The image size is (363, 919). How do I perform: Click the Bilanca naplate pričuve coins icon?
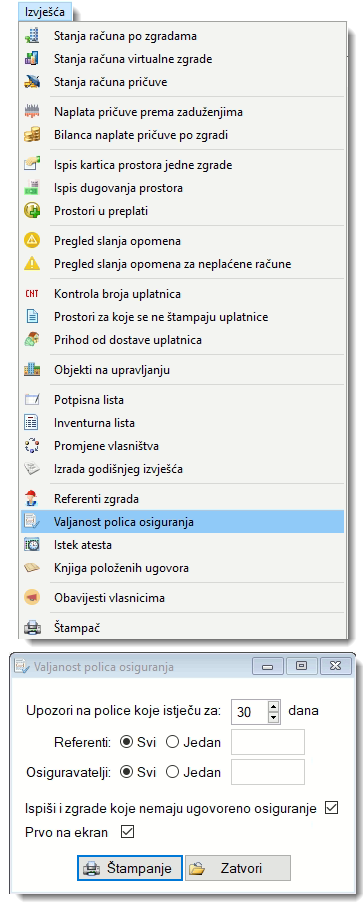pos(32,135)
